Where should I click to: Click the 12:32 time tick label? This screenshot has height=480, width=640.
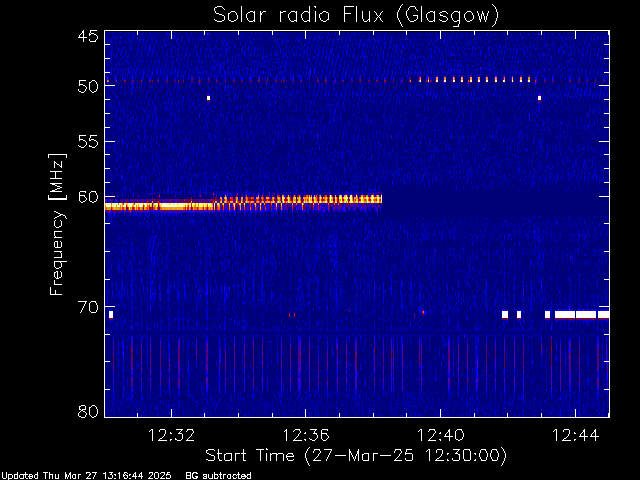point(171,436)
